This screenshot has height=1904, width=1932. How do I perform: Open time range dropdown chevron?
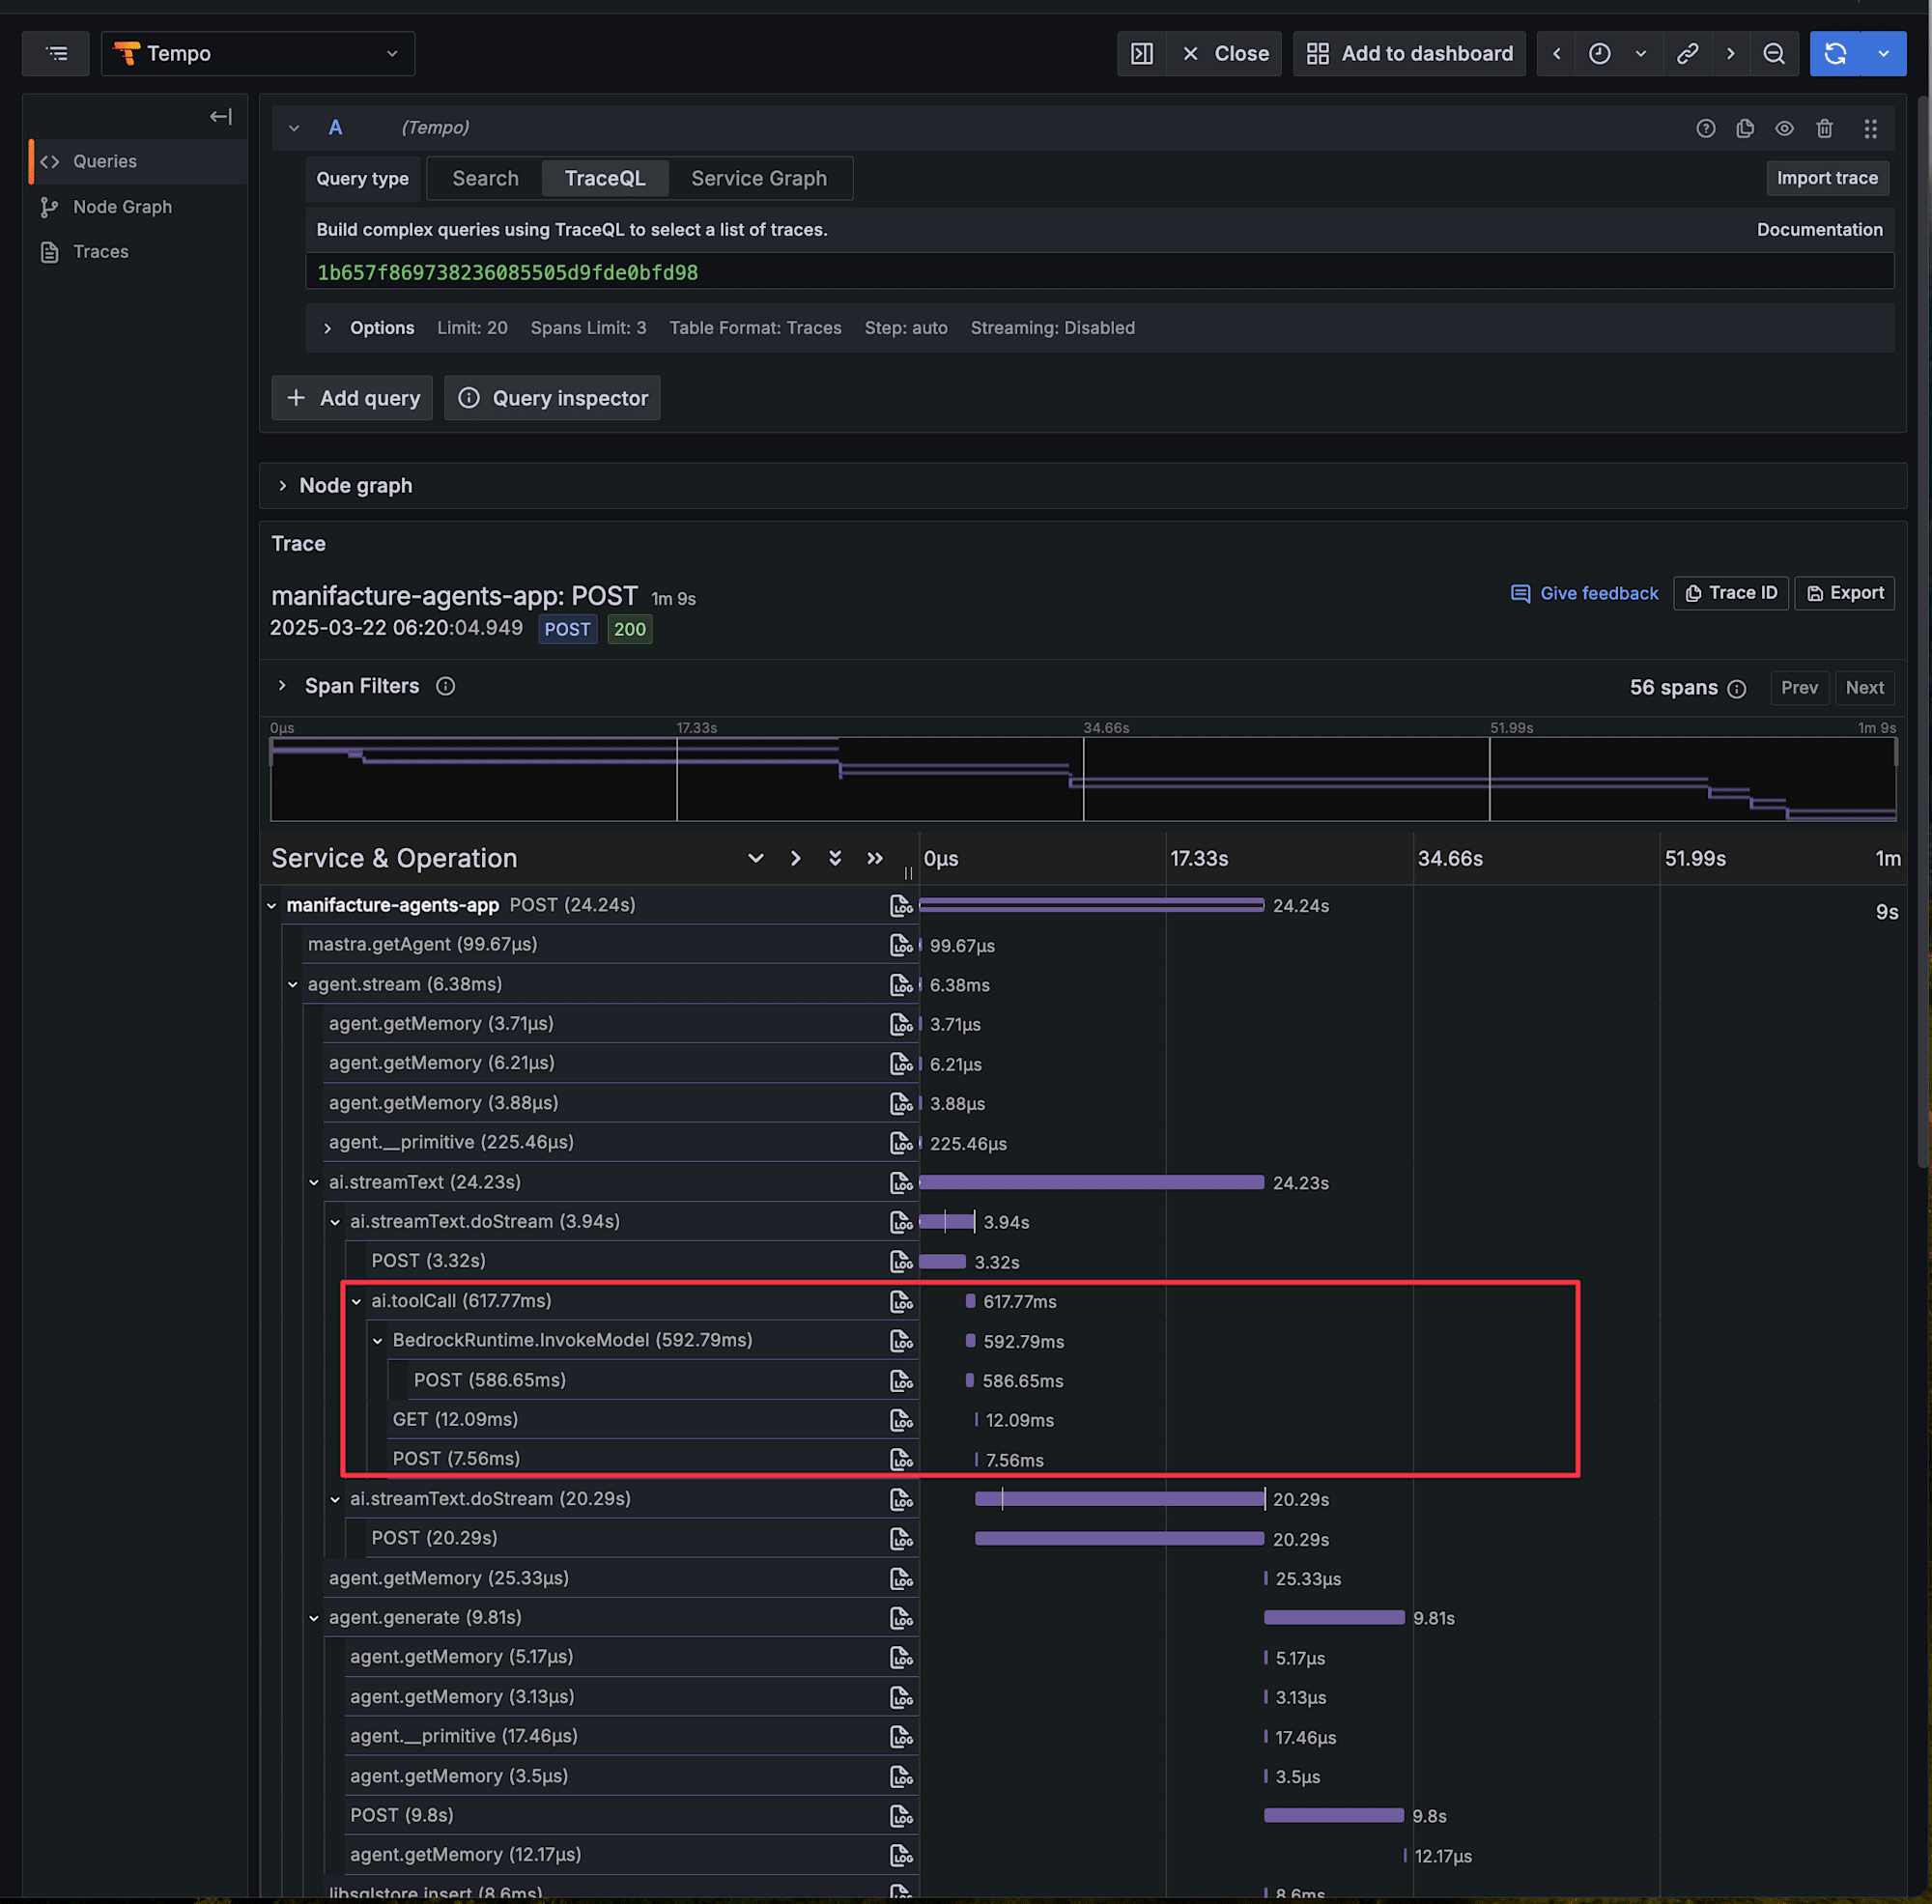coord(1641,54)
